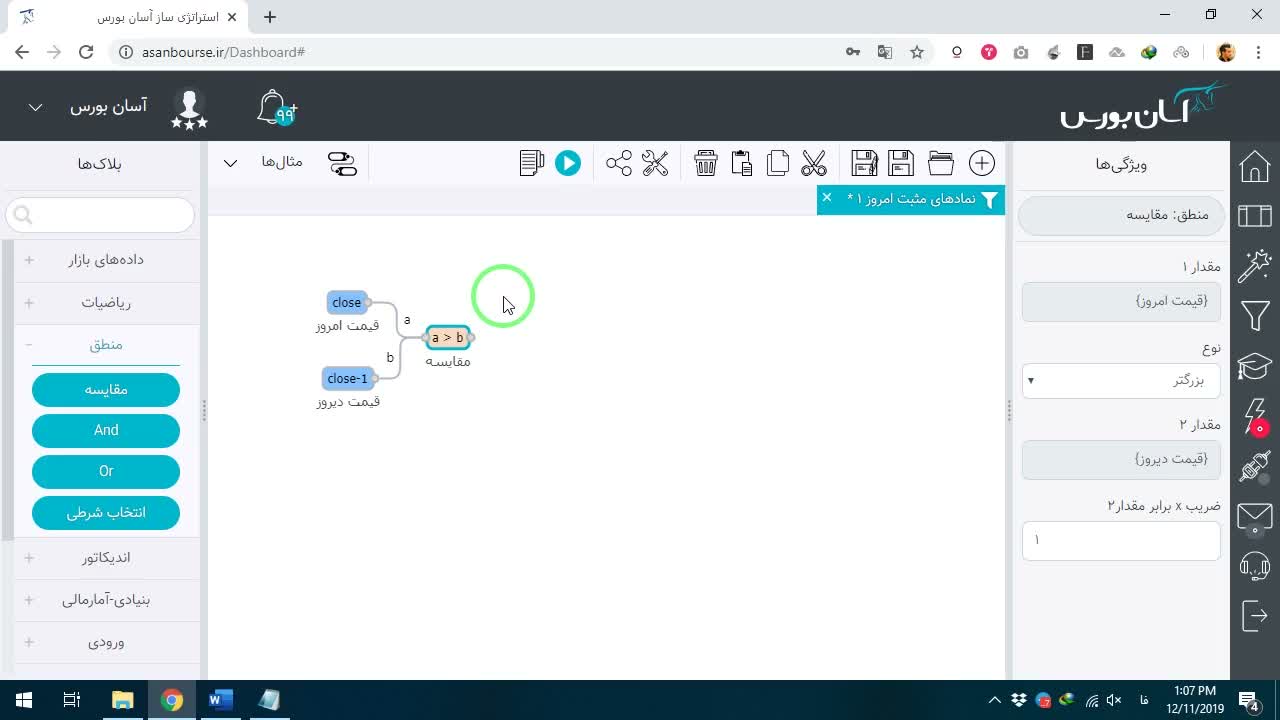Open the magic wand icon in sidebar
The image size is (1280, 720).
click(x=1255, y=266)
